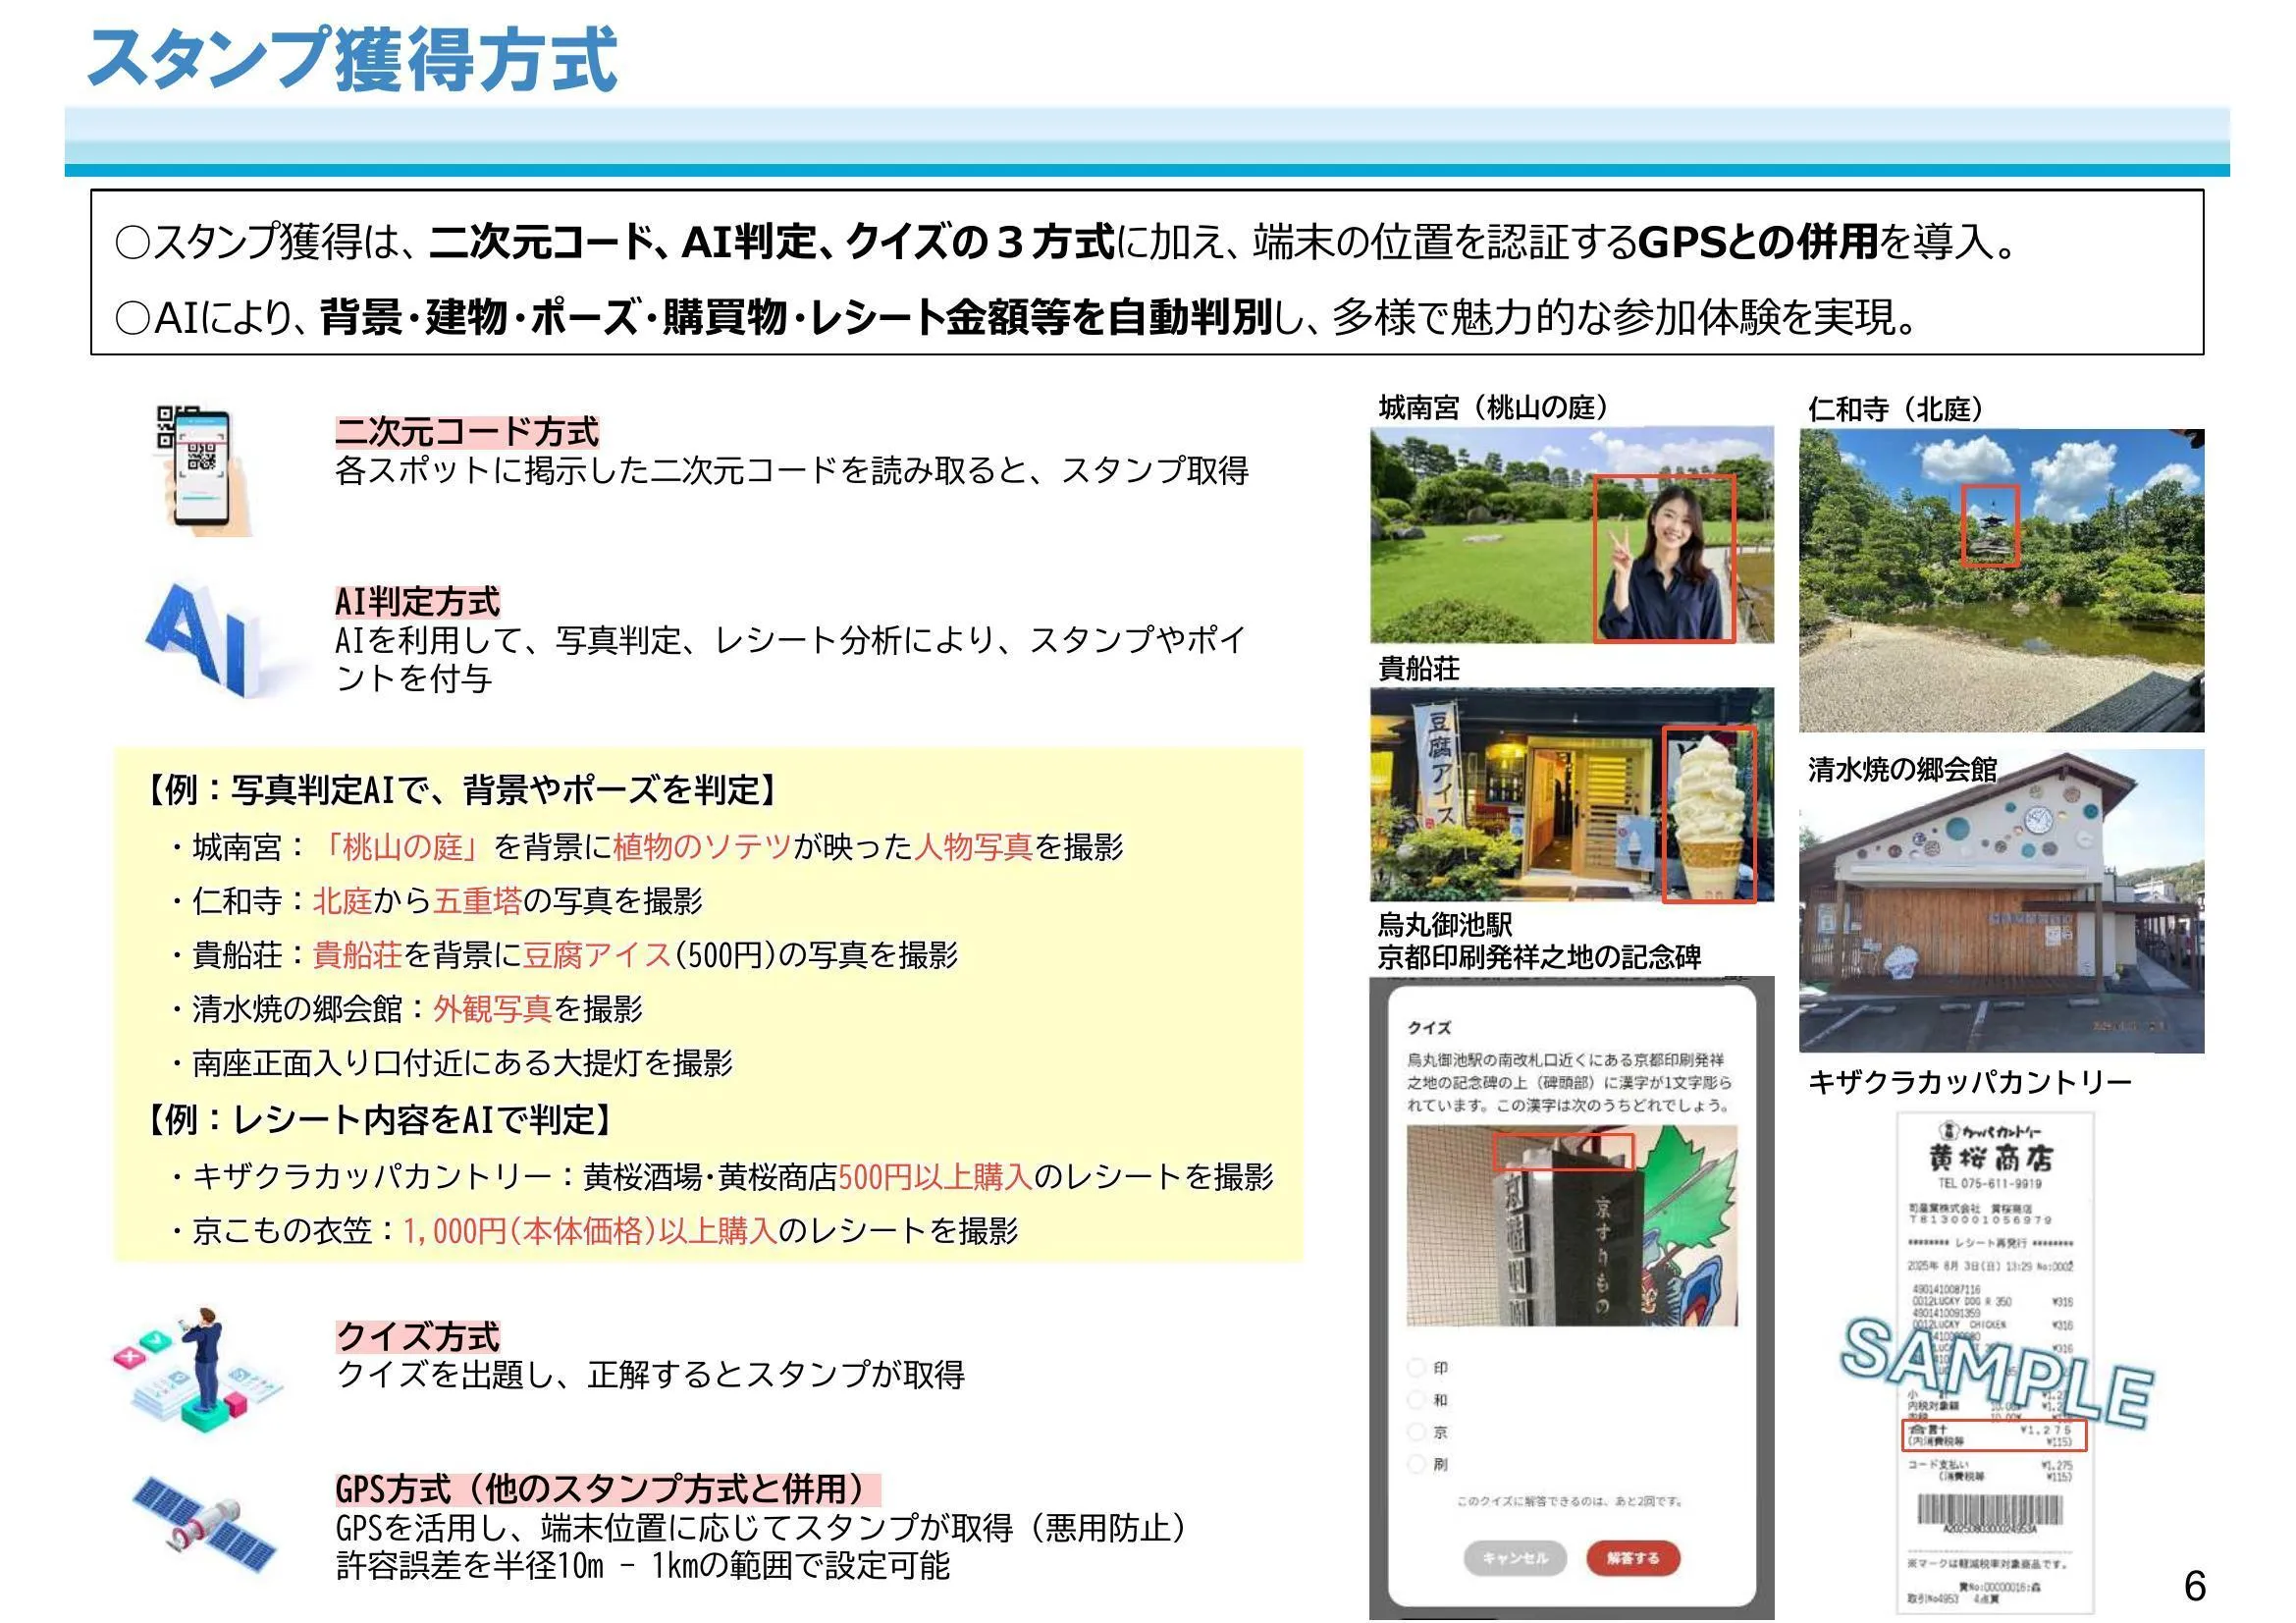Image resolution: width=2296 pixels, height=1623 pixels.
Task: Click the red 解答する button
Action: click(x=1633, y=1558)
